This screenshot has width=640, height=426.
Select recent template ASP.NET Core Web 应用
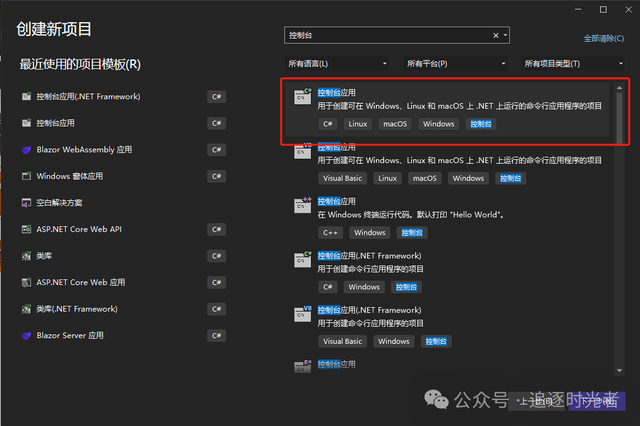pos(81,282)
